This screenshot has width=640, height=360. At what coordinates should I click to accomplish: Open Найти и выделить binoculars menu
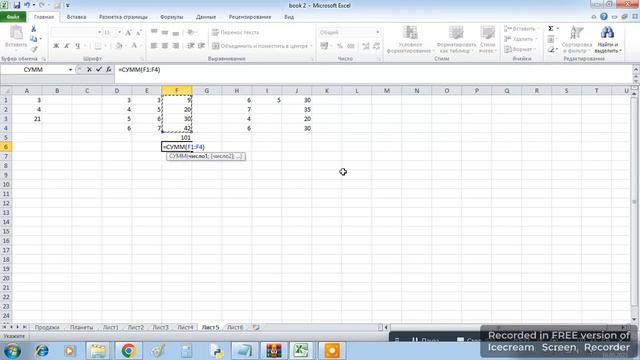pos(607,39)
